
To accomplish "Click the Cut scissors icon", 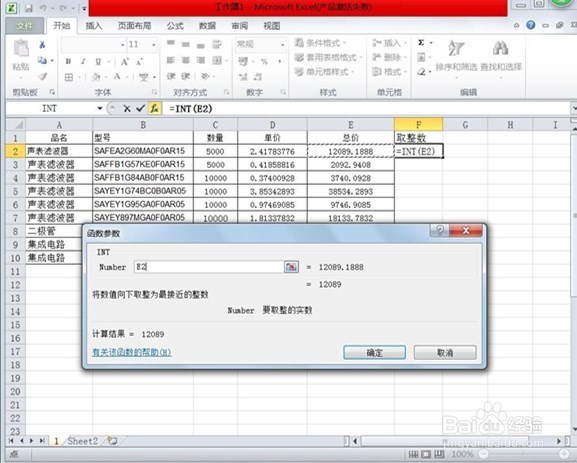I will pos(42,45).
